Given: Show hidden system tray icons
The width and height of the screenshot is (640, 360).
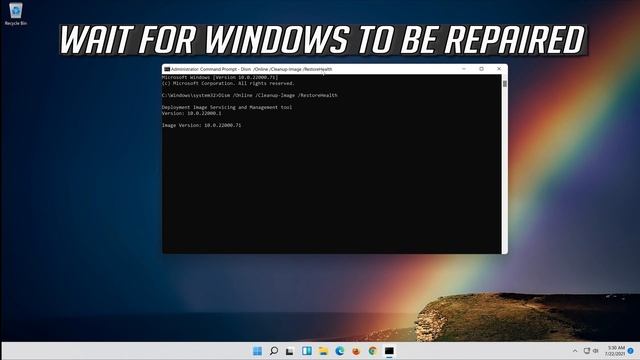Looking at the screenshot, I should (x=575, y=351).
